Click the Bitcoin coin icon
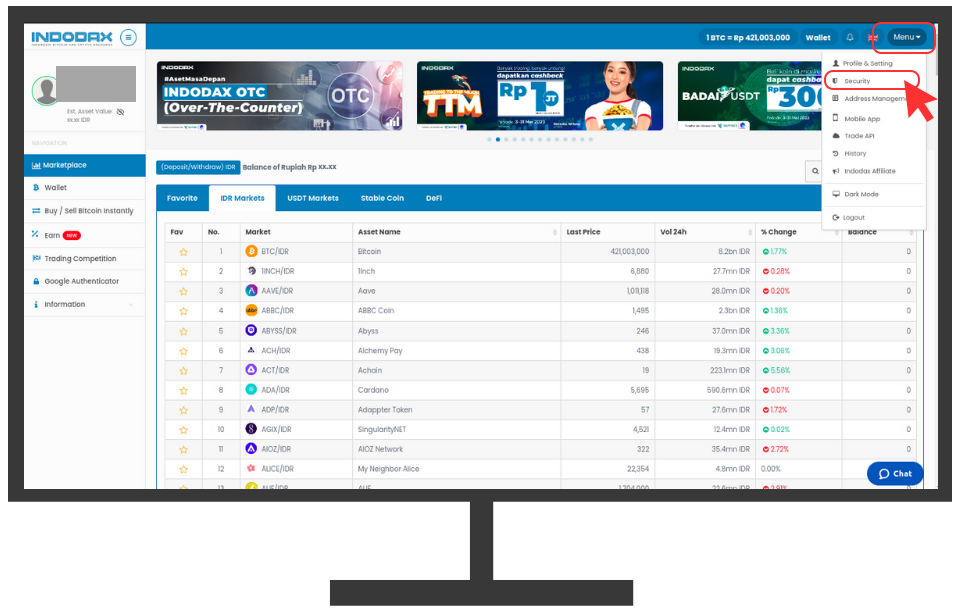This screenshot has width=959, height=613. [x=251, y=251]
